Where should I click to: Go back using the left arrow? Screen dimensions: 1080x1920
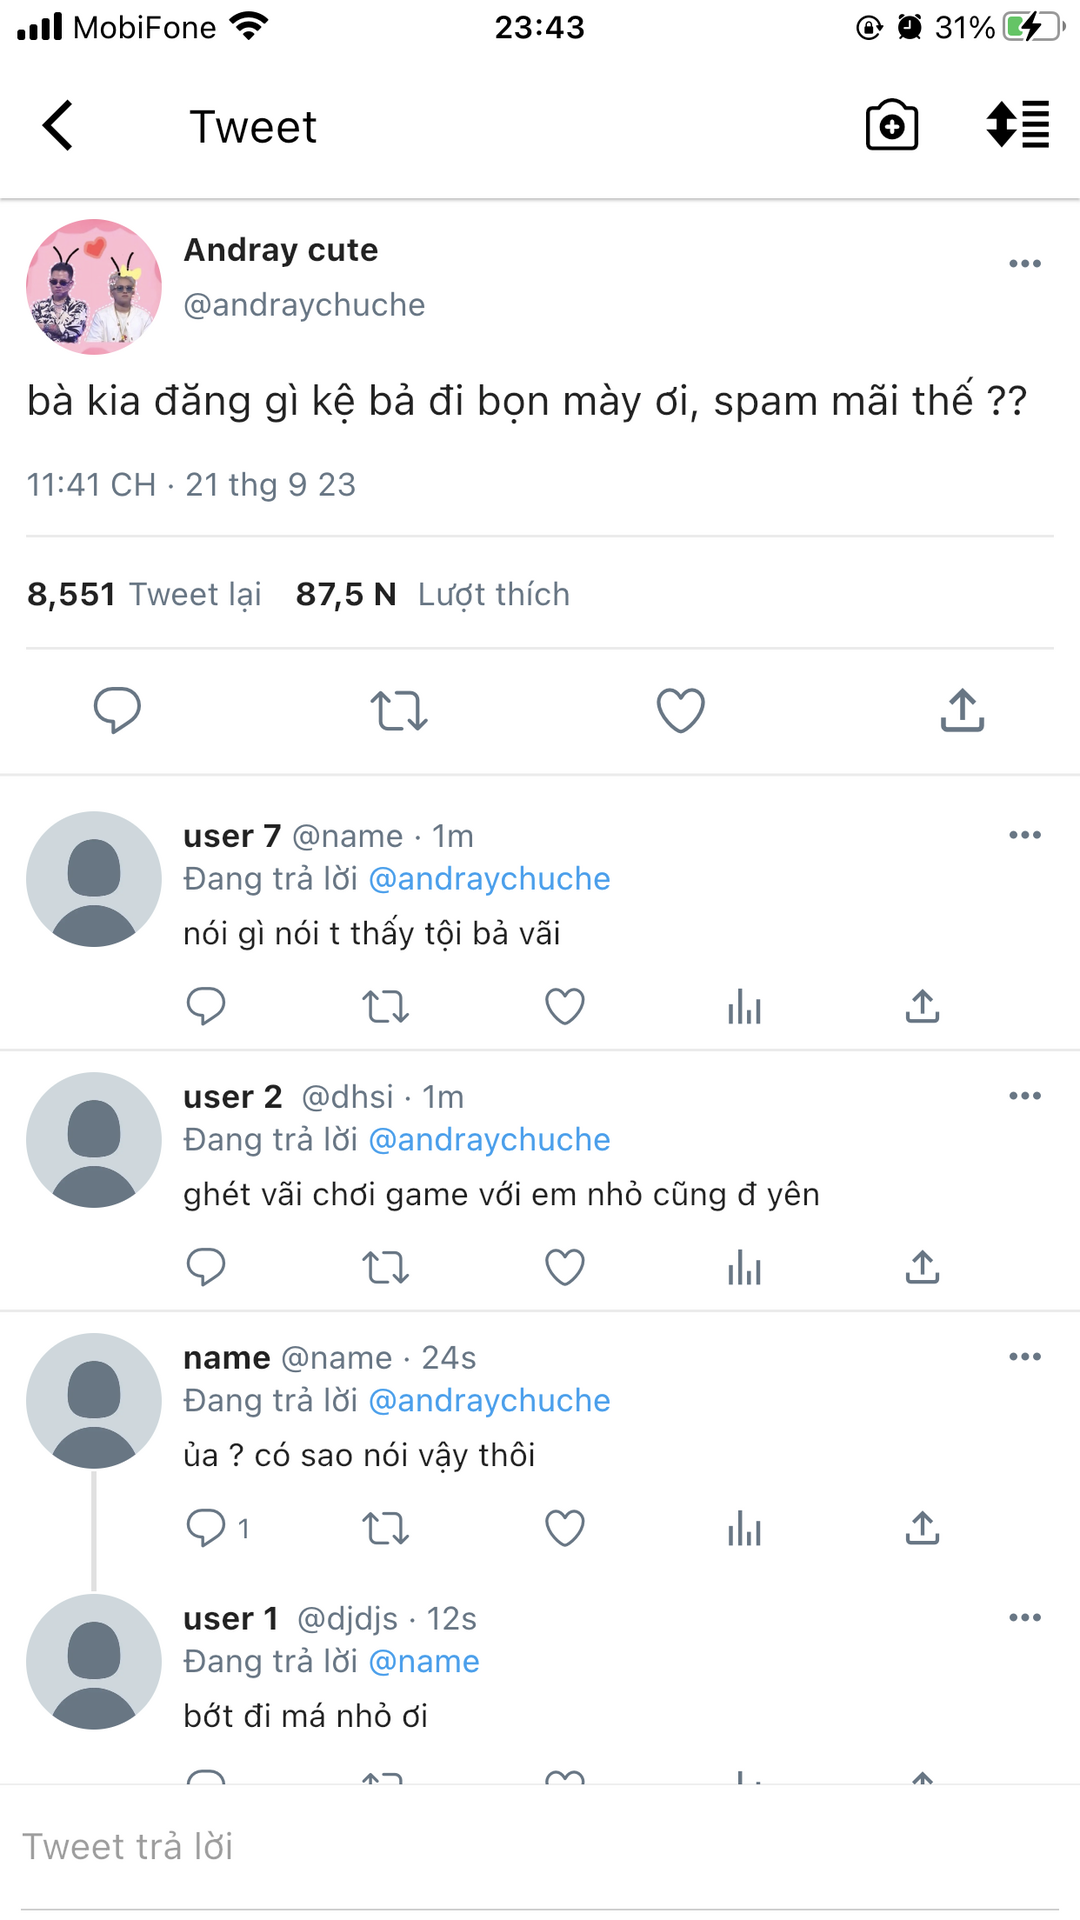[x=58, y=126]
